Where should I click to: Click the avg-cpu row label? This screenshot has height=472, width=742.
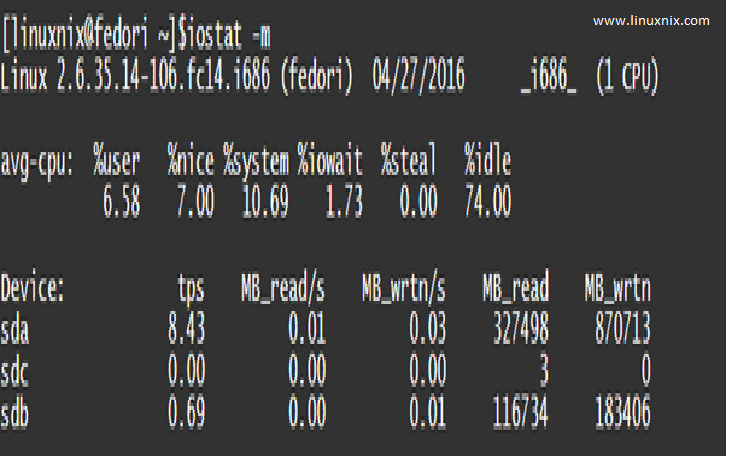(x=36, y=162)
